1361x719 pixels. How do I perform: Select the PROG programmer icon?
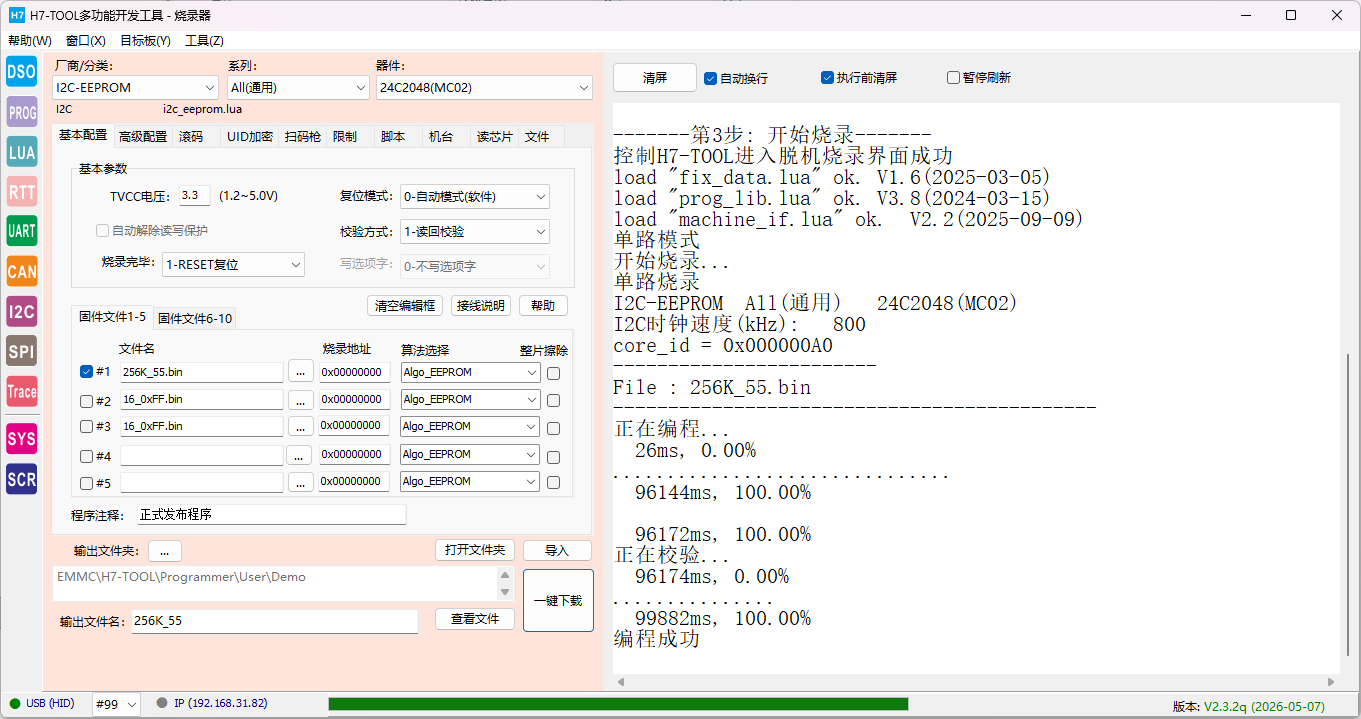21,112
